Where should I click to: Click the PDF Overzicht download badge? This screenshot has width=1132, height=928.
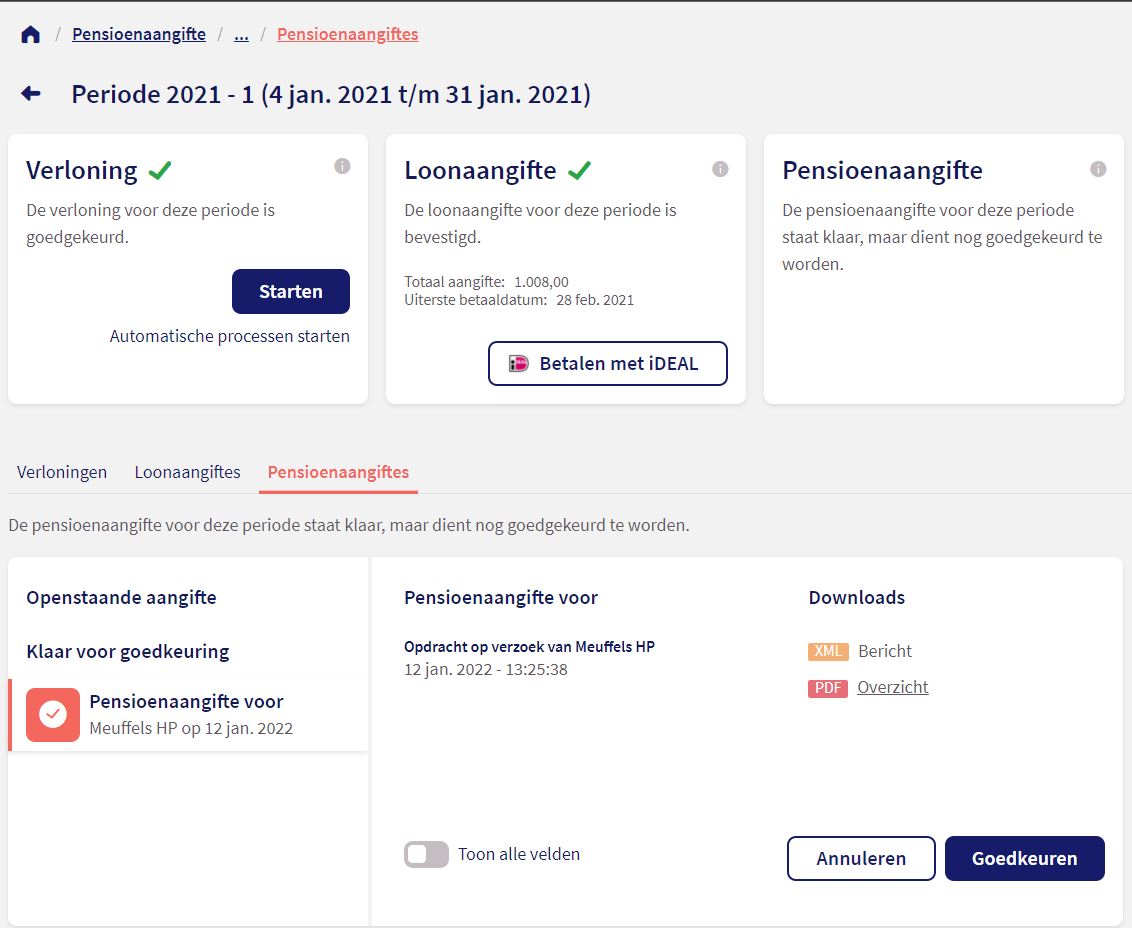[x=827, y=688]
